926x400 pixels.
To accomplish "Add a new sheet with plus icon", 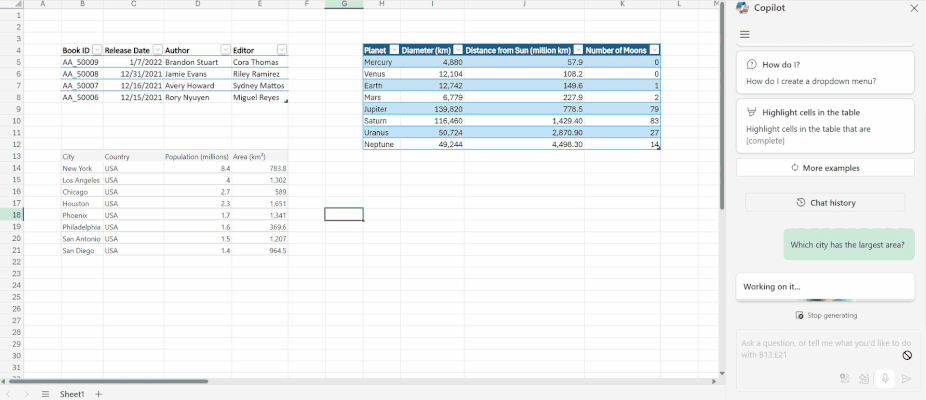I will tap(99, 394).
